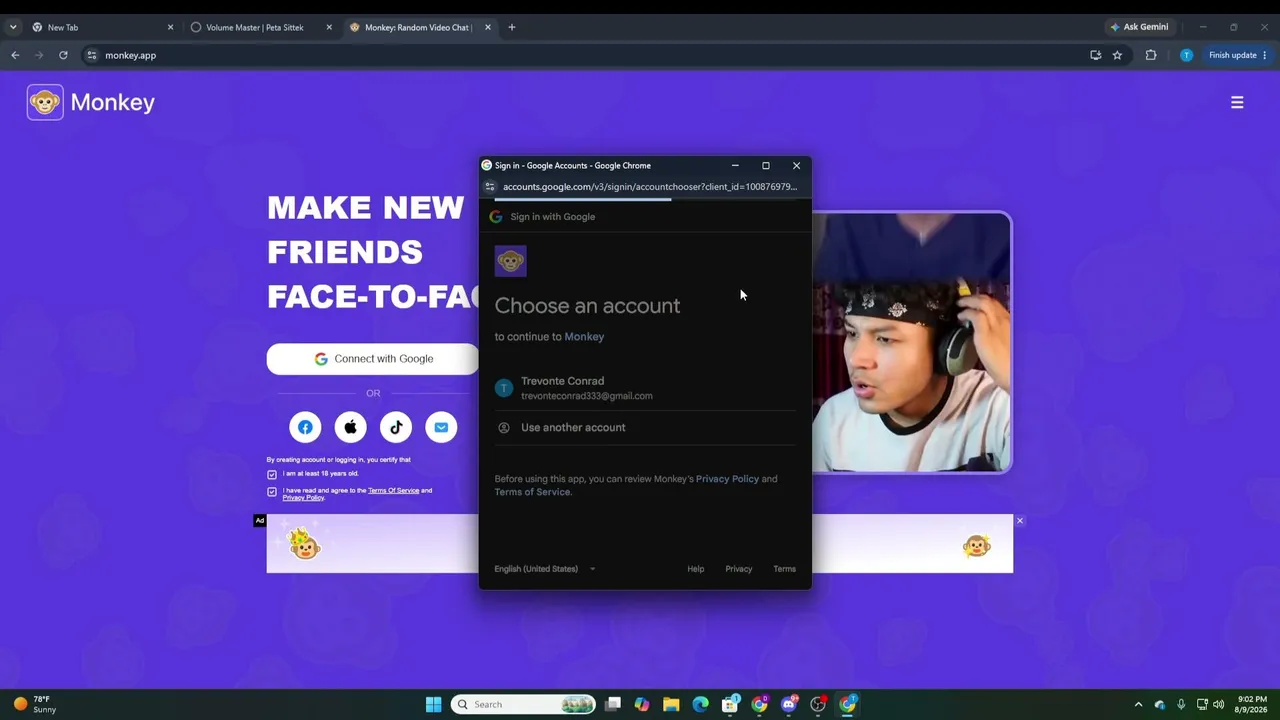
Task: Open File Explorer from the taskbar
Action: 671,704
